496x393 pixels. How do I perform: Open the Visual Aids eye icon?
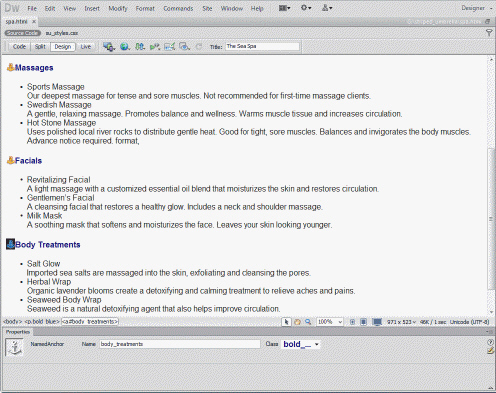pos(184,47)
